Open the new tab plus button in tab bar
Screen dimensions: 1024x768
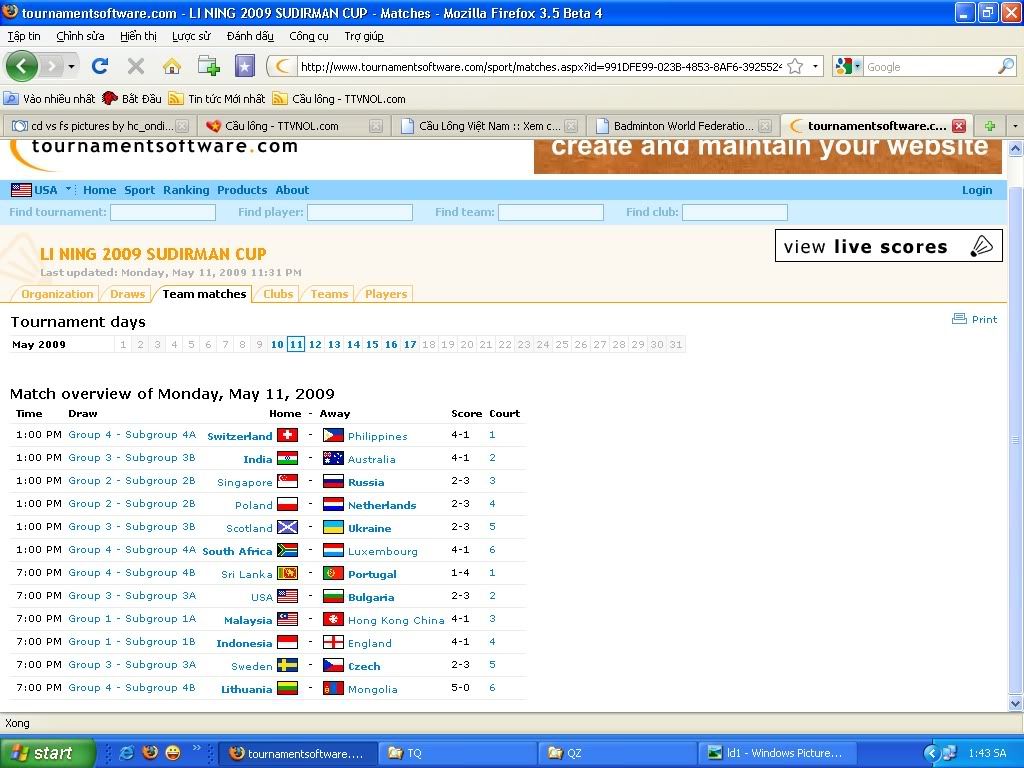tap(990, 126)
